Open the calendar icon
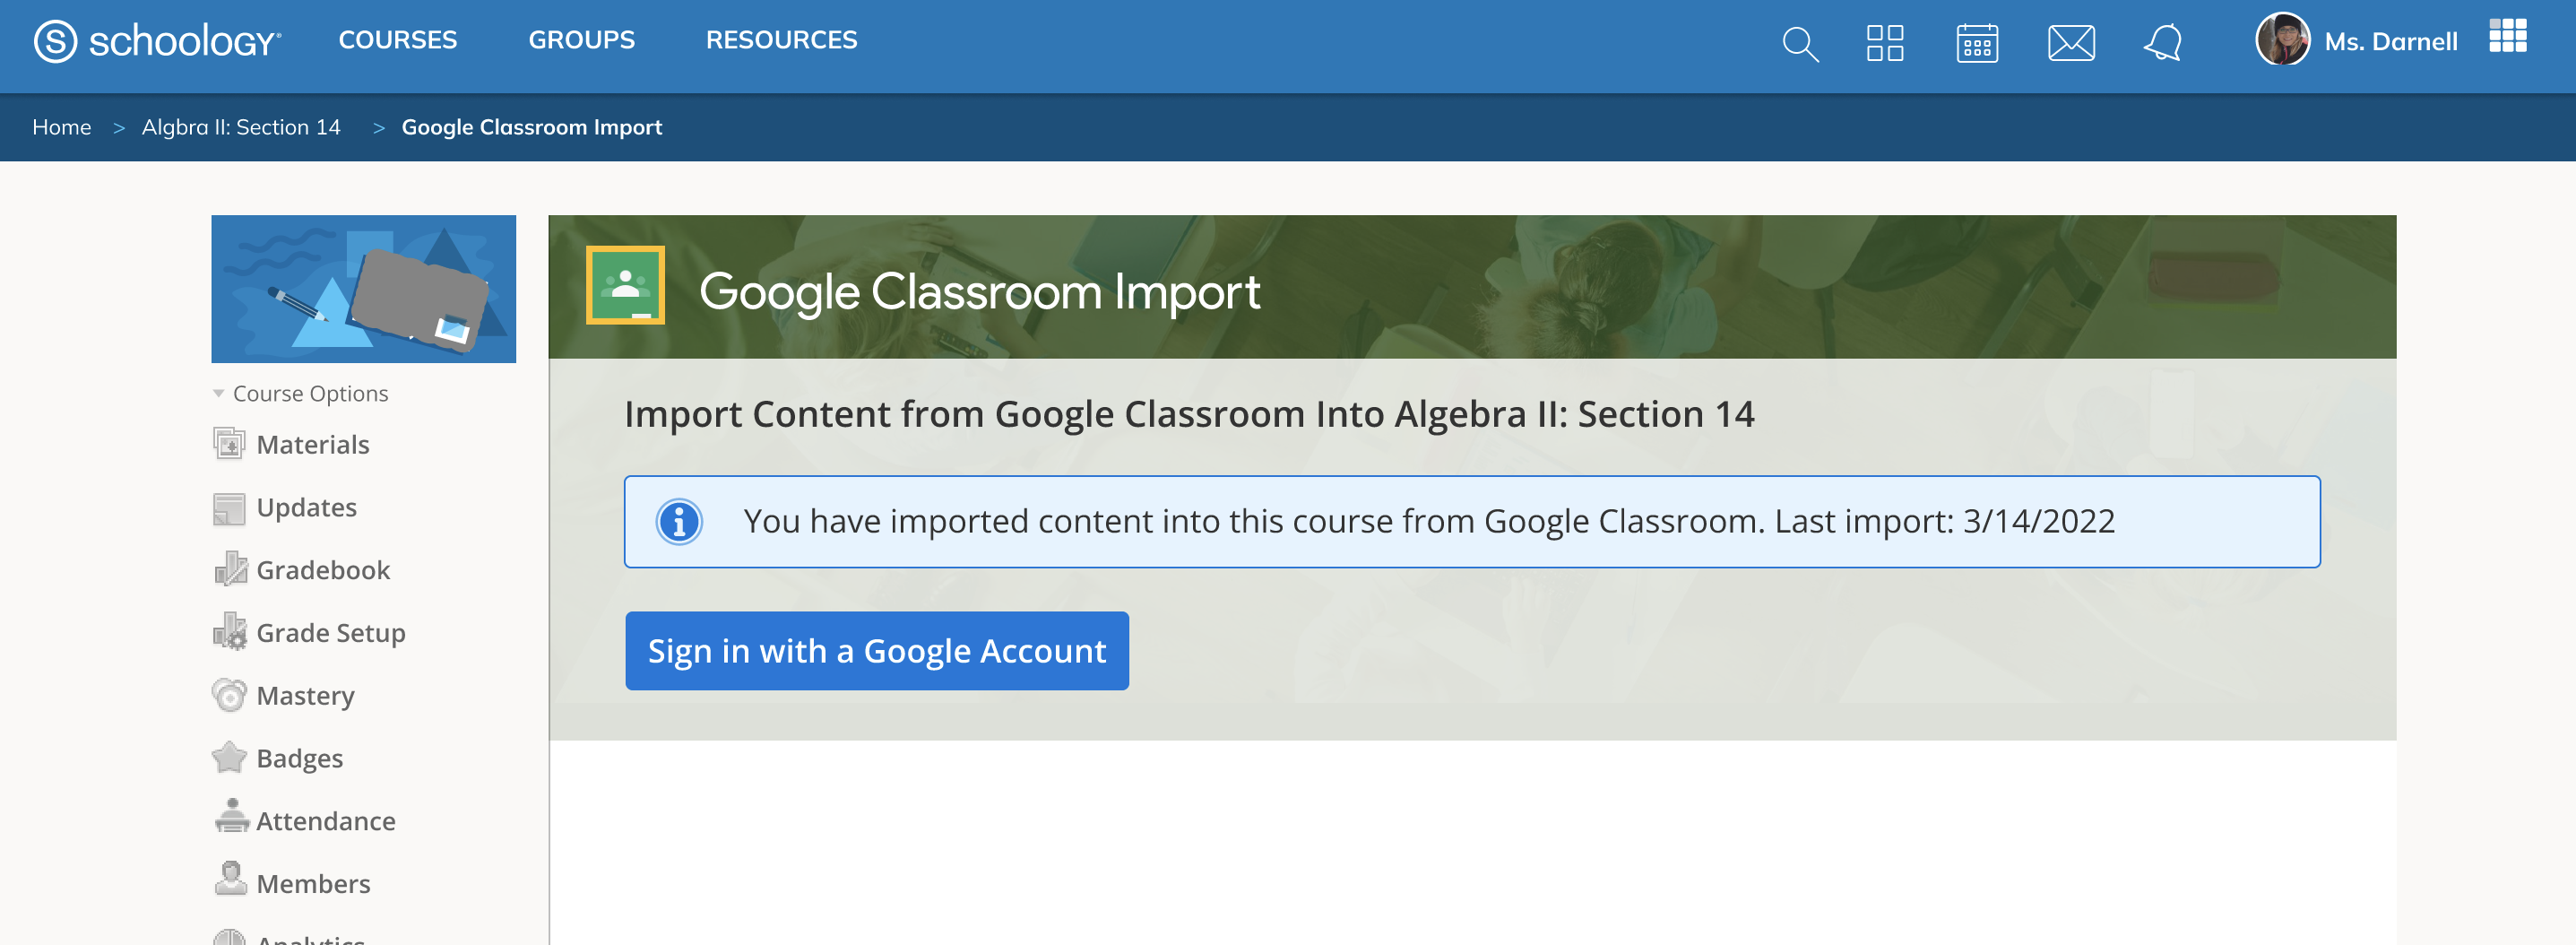2576x945 pixels. point(1977,44)
